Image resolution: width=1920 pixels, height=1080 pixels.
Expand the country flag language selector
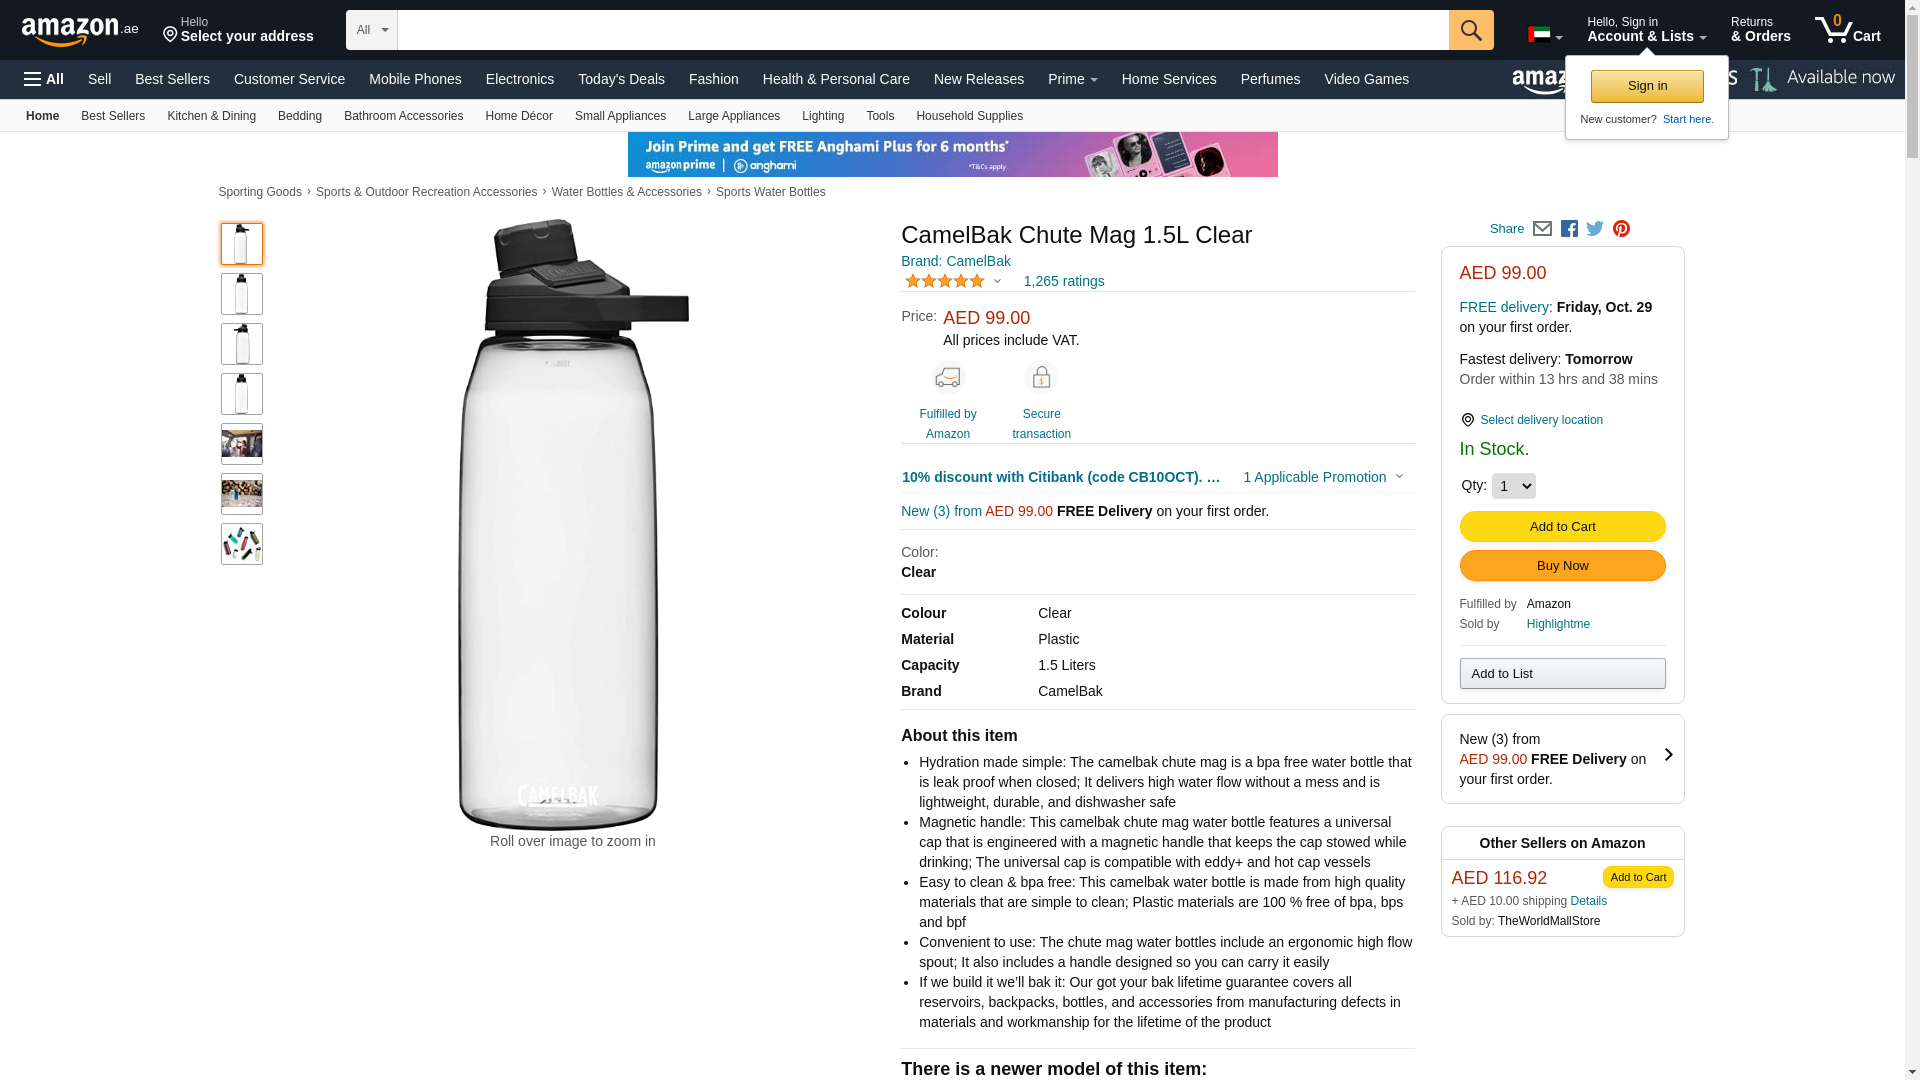1545,35
